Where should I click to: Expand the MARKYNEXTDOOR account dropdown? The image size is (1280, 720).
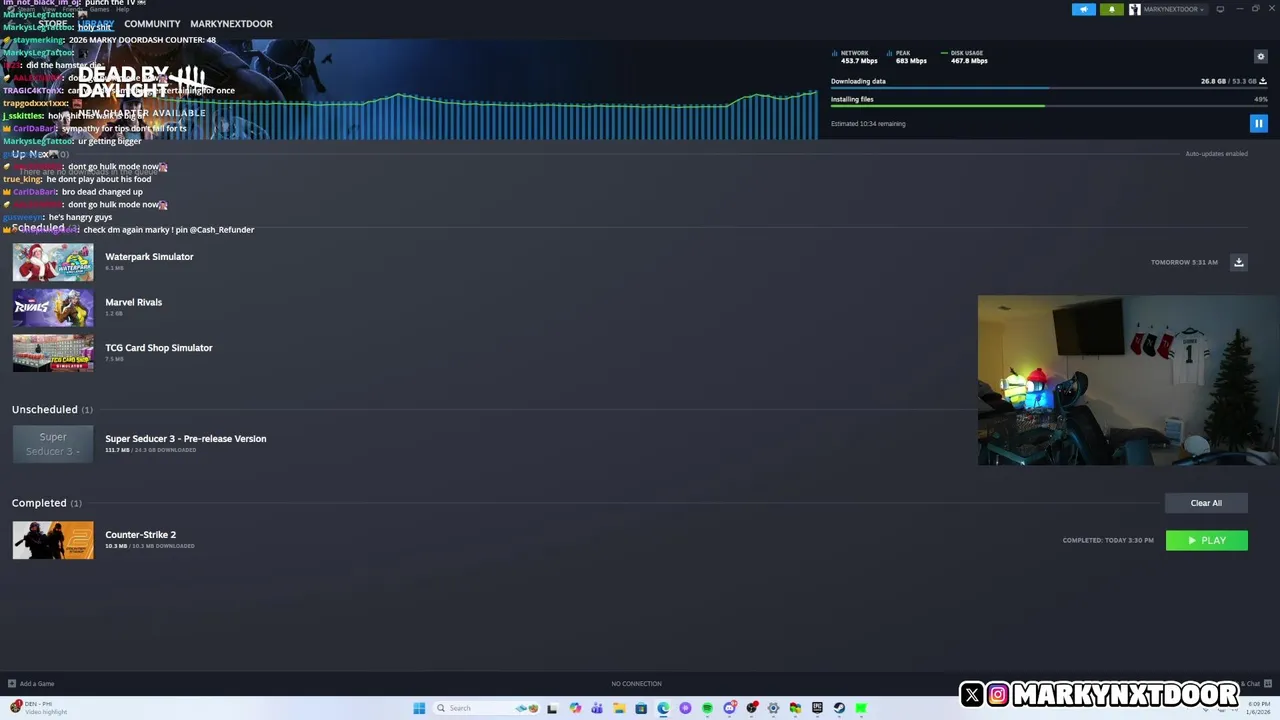click(x=1168, y=9)
